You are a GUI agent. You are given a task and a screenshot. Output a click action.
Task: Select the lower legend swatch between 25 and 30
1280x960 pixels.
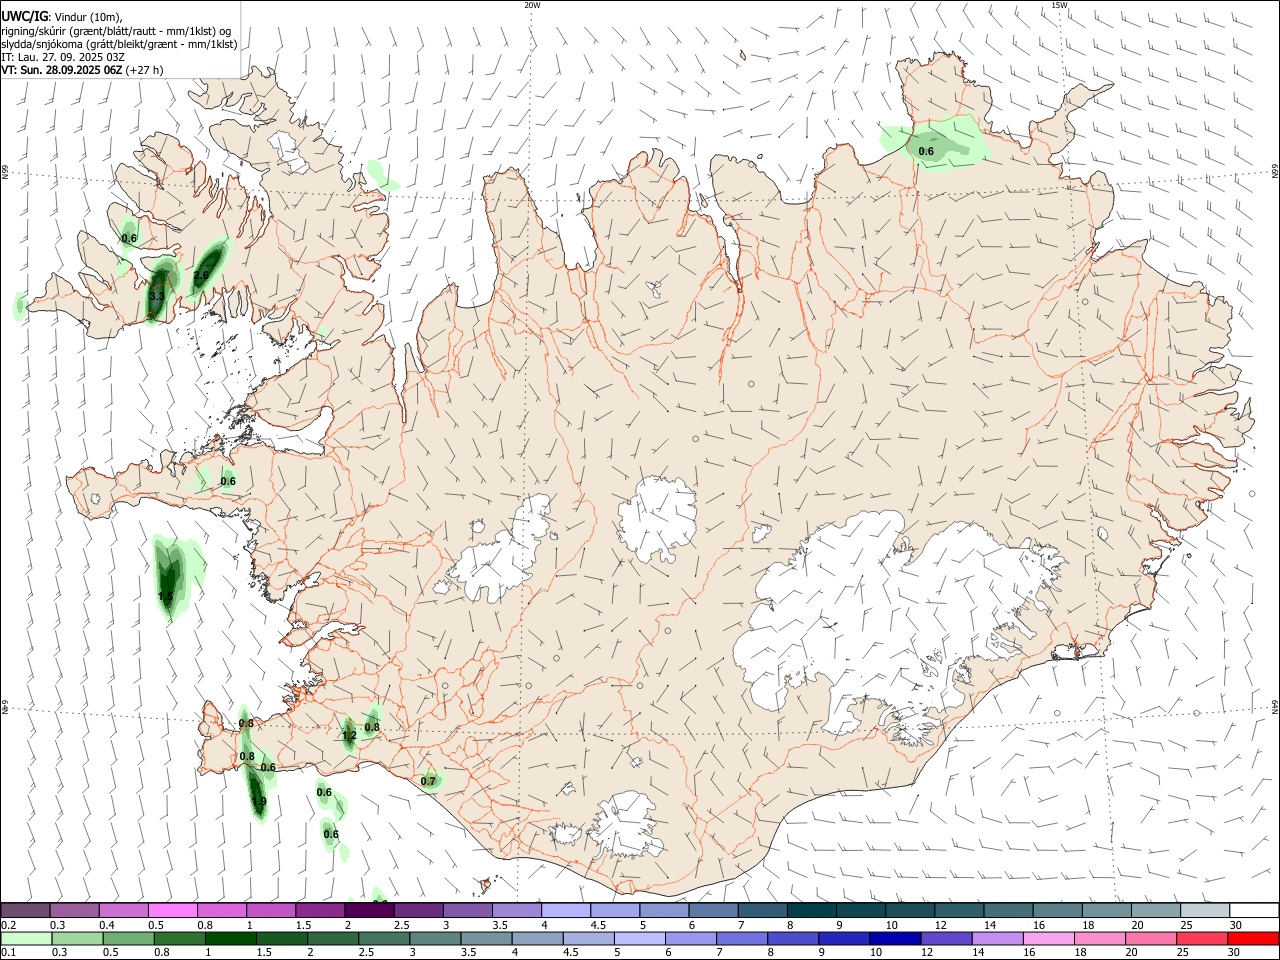[1202, 938]
